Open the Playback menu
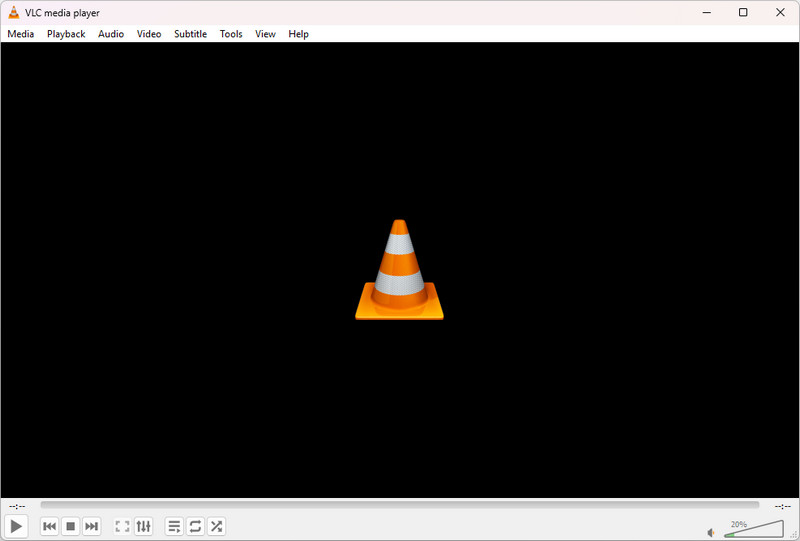Image resolution: width=800 pixels, height=541 pixels. pos(66,34)
